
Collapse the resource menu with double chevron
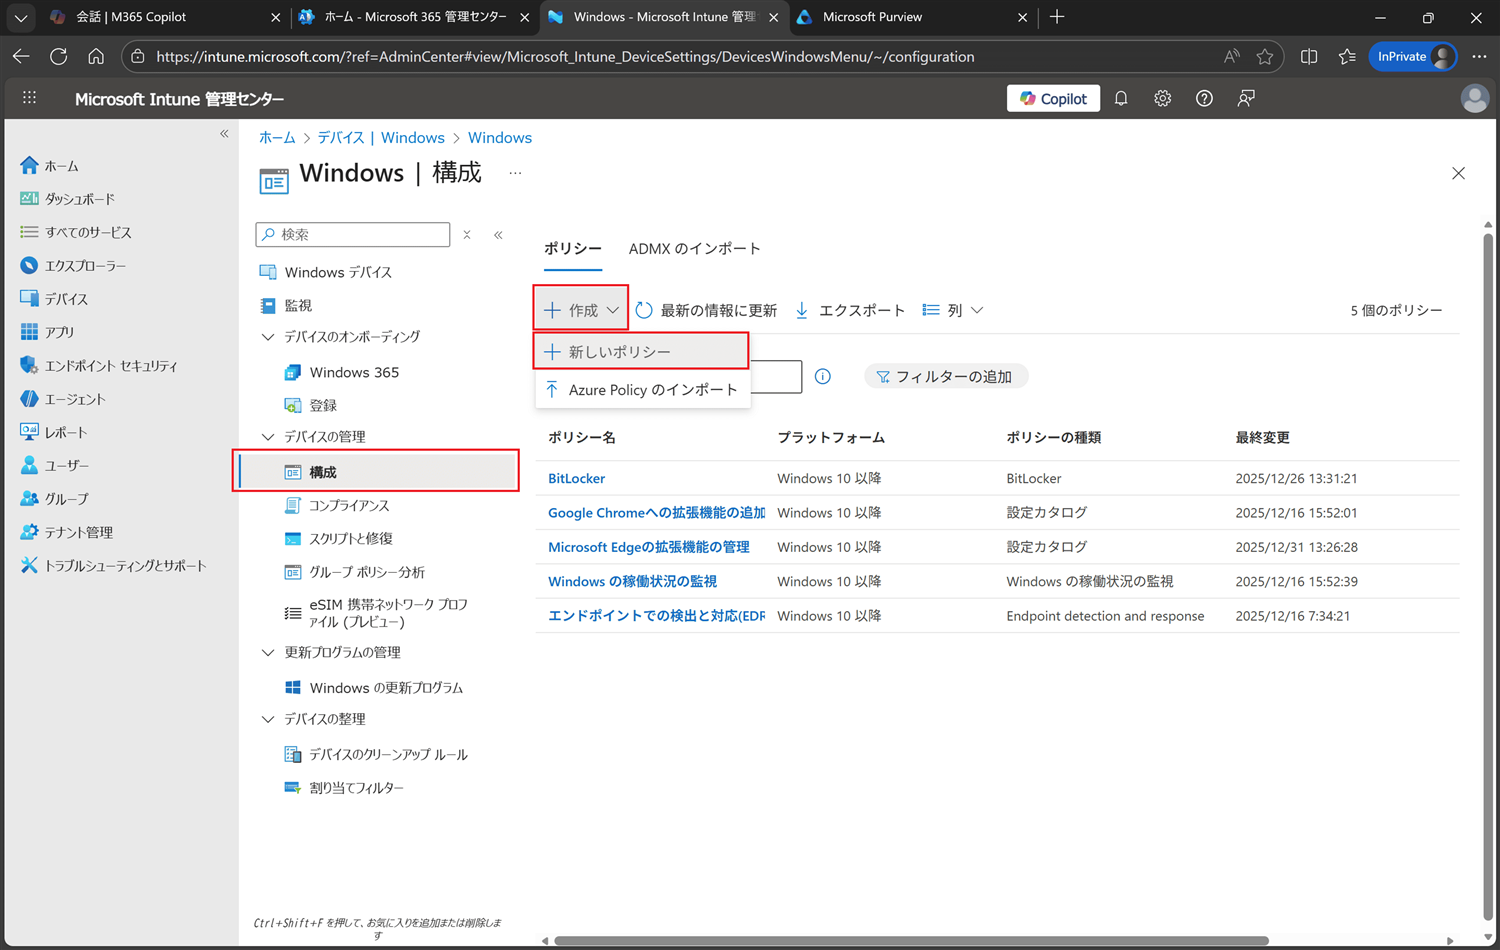pyautogui.click(x=498, y=235)
